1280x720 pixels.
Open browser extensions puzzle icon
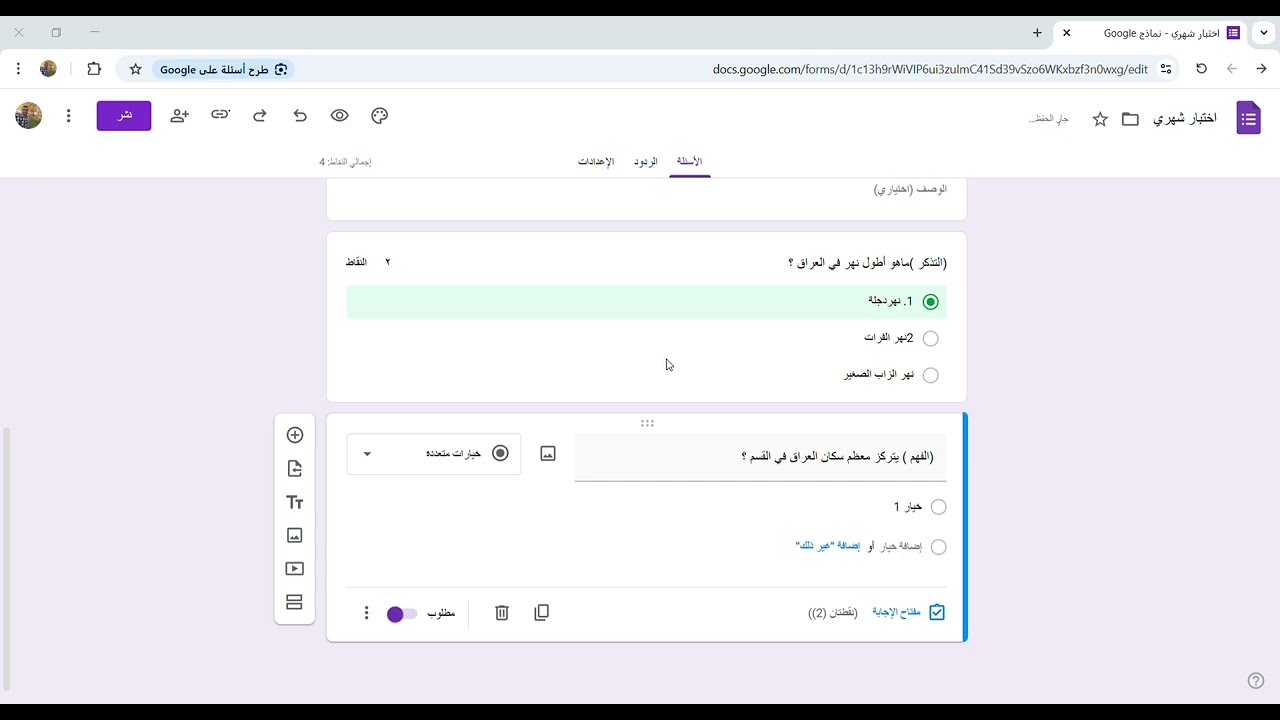point(94,69)
